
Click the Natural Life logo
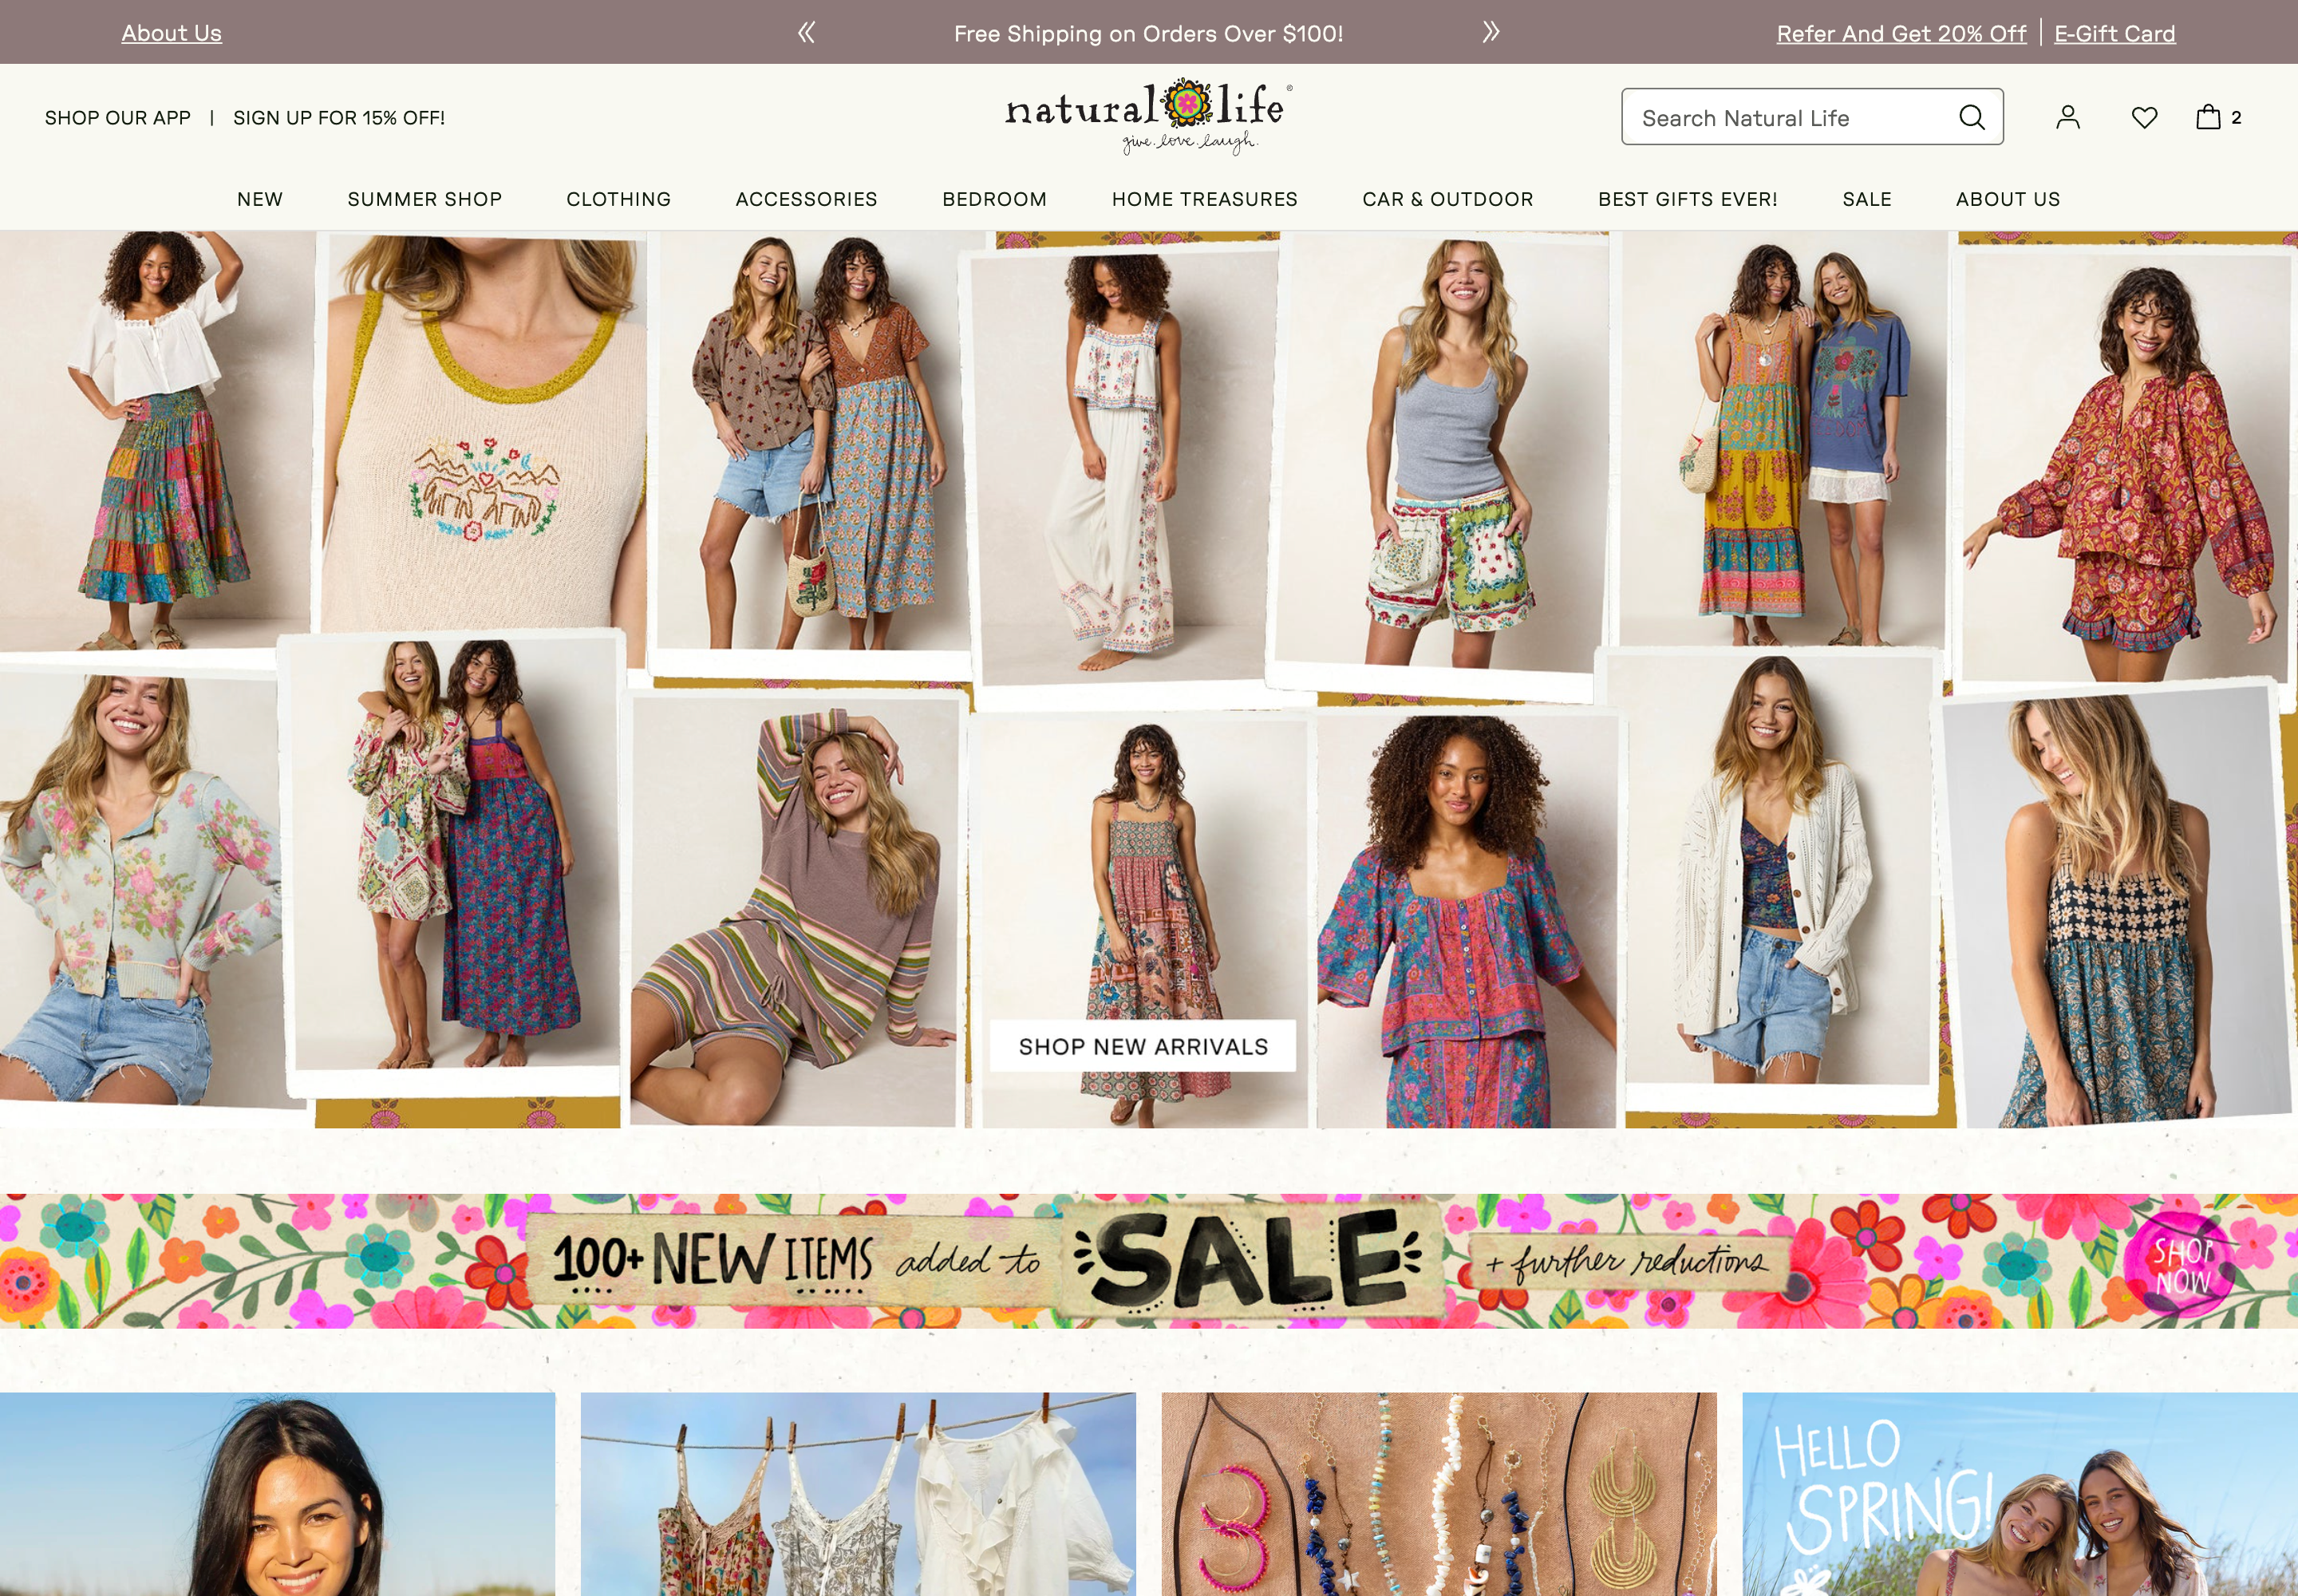pos(1148,116)
